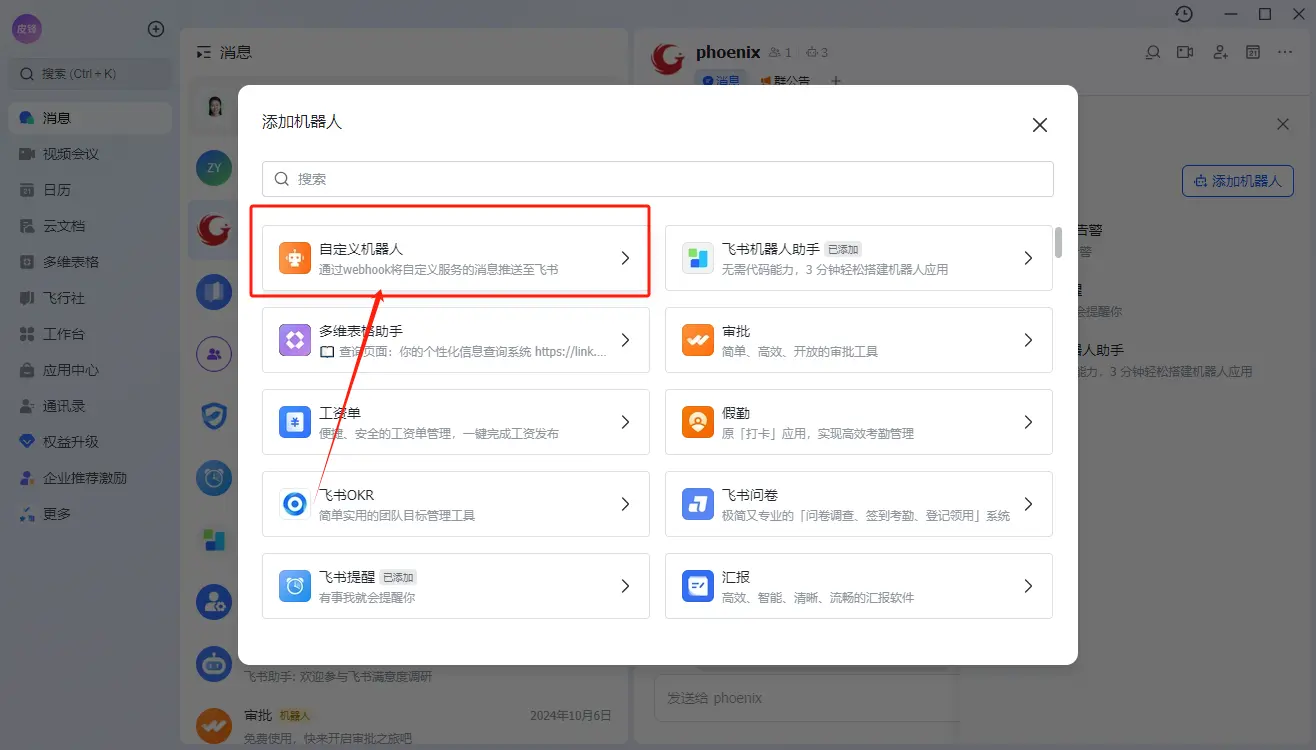The width and height of the screenshot is (1316, 750).
Task: Click the 皮锋 user avatar
Action: click(27, 29)
